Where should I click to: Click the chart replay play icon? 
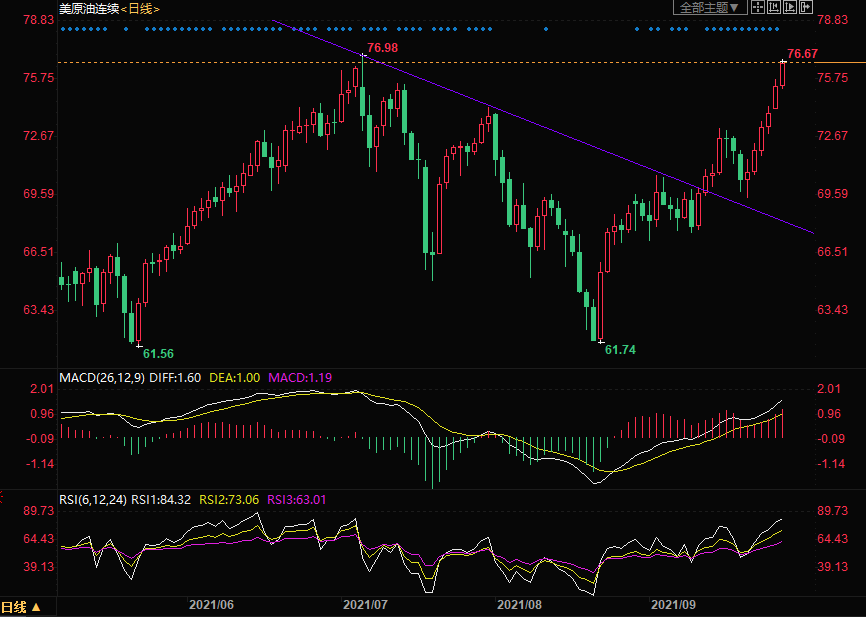[x=789, y=8]
